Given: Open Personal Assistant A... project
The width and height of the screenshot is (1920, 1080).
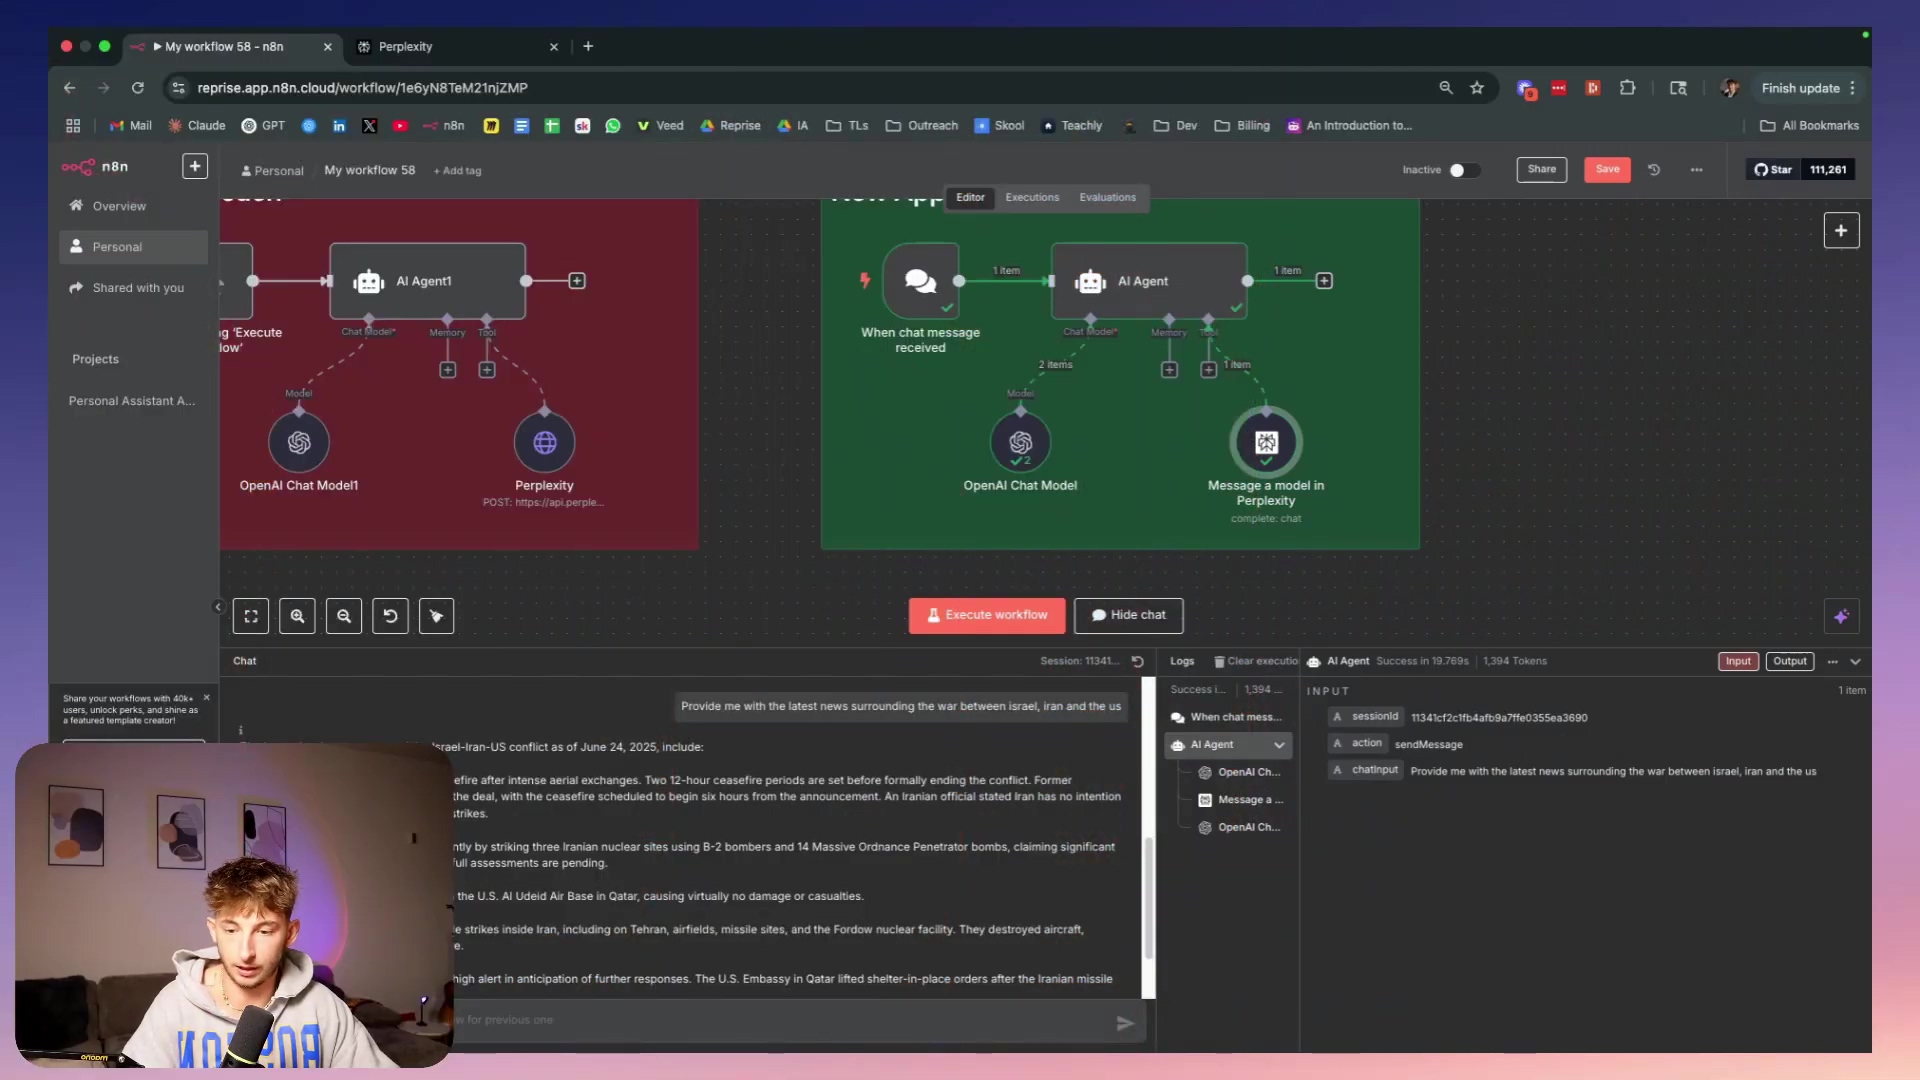Looking at the screenshot, I should pyautogui.click(x=132, y=401).
